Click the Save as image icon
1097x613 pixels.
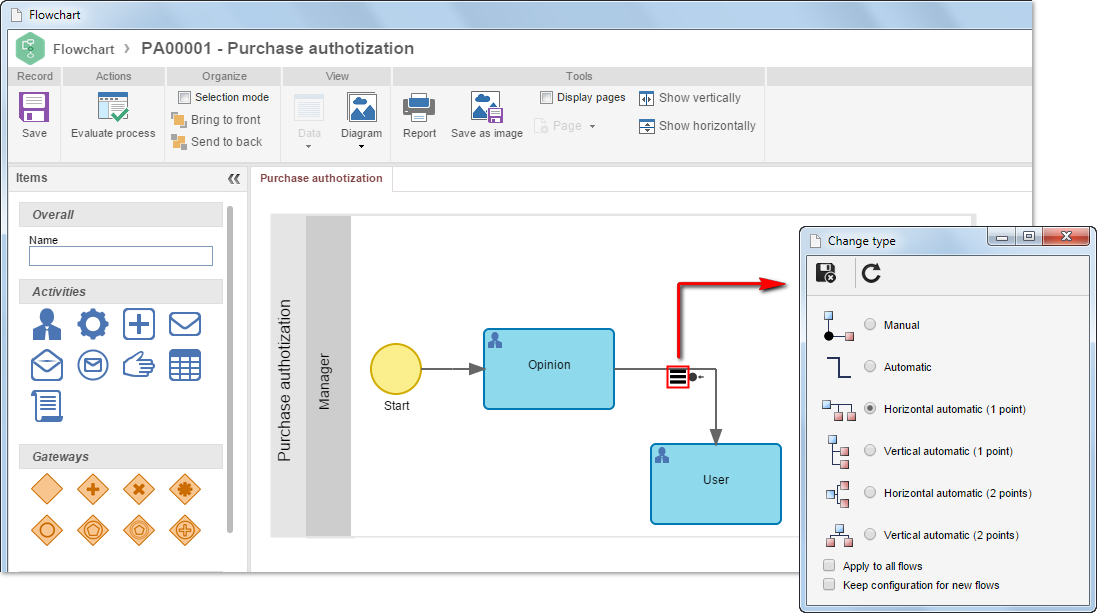tap(487, 108)
